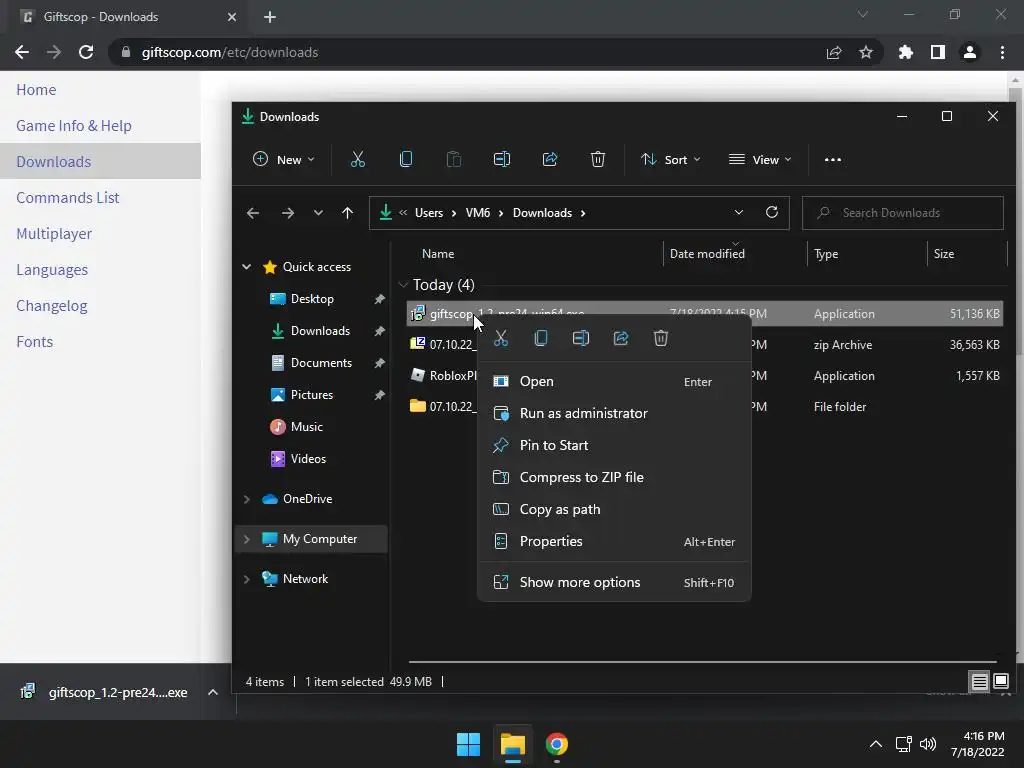Go forward in File Explorer navigation
1024x768 pixels.
(x=287, y=213)
